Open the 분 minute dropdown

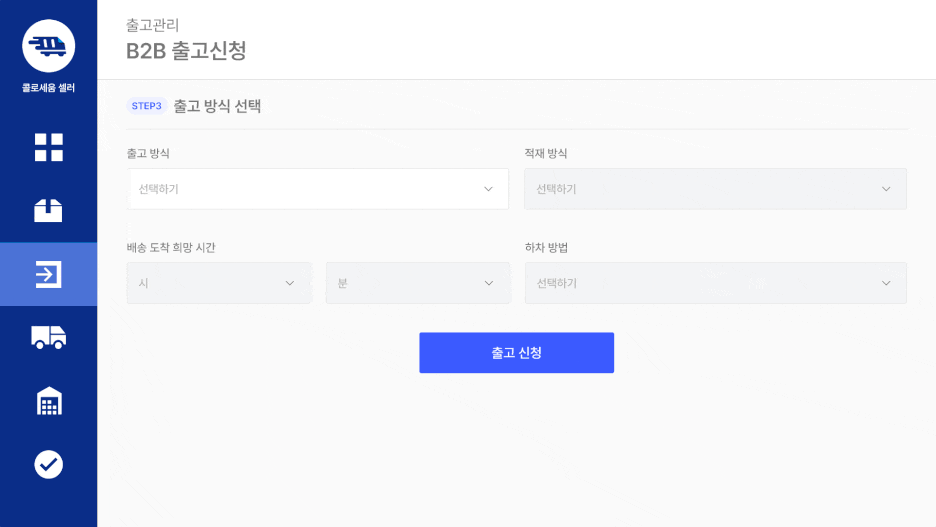point(418,283)
